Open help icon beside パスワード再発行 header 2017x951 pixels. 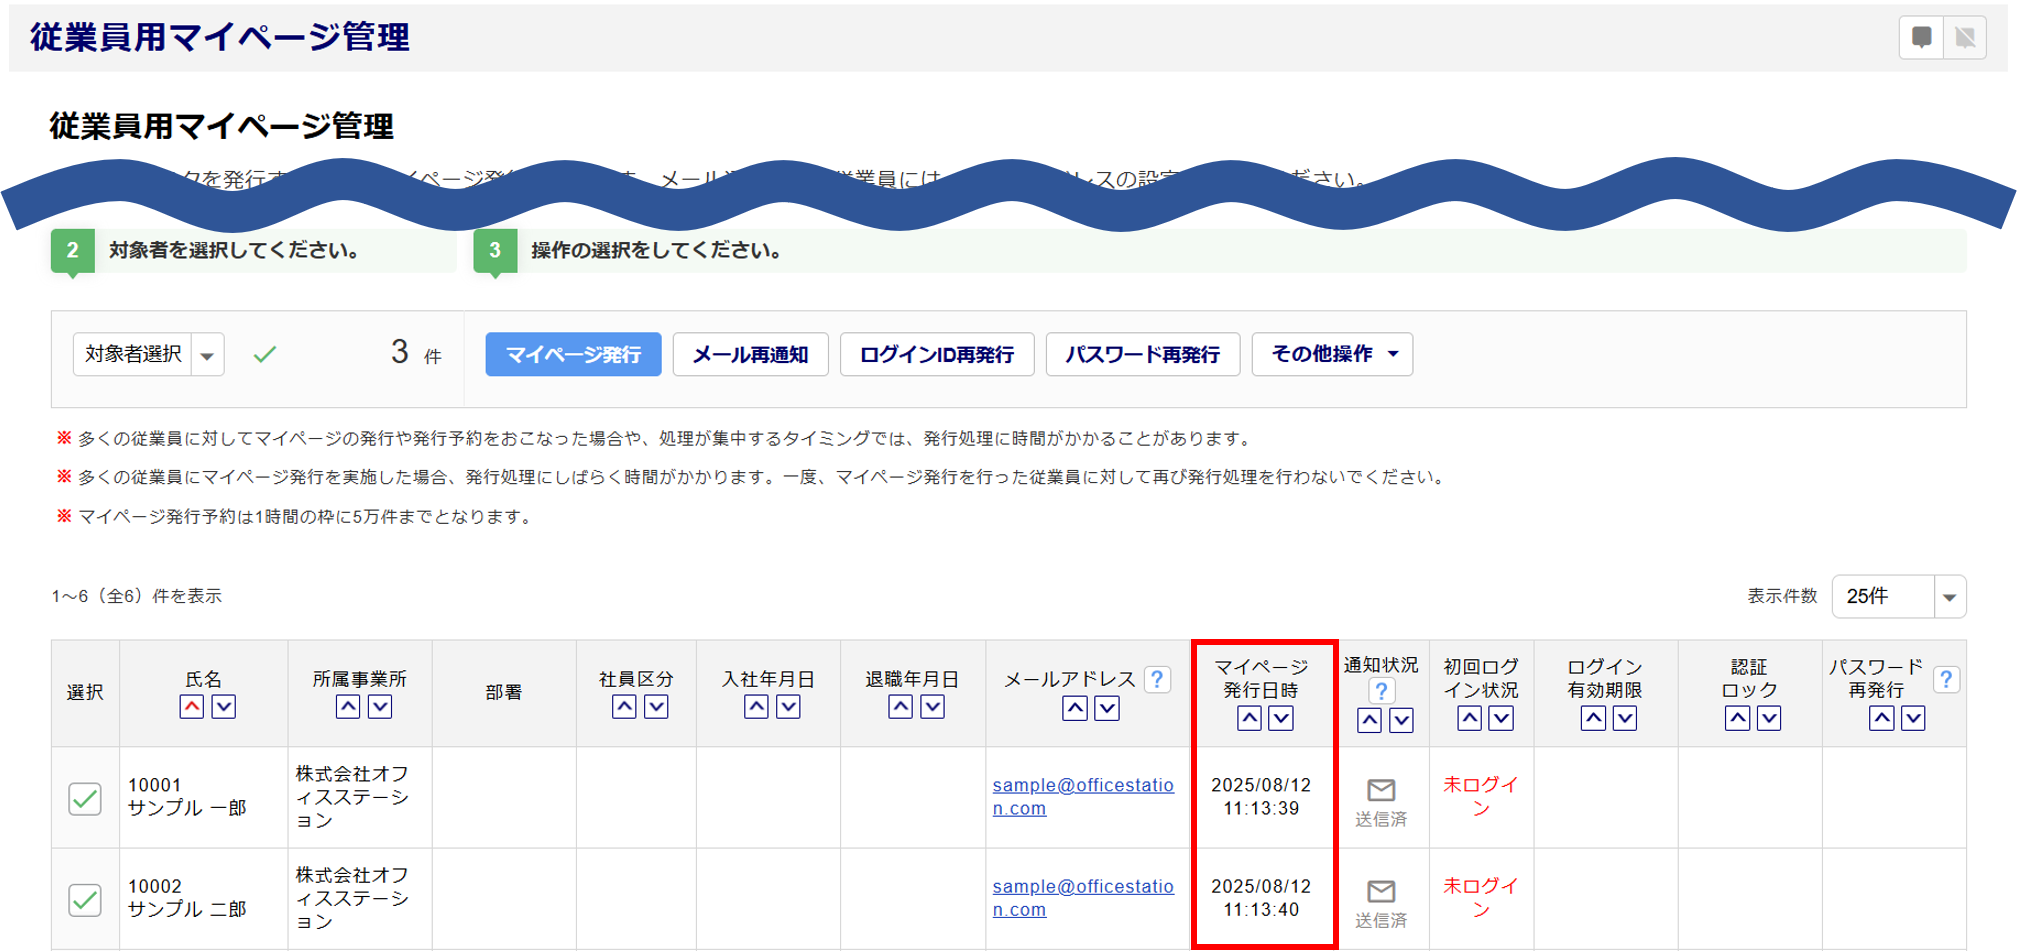[x=1945, y=680]
